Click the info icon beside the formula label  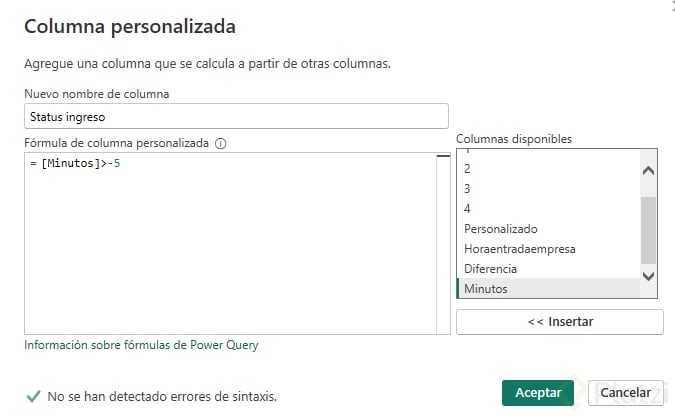coord(221,144)
